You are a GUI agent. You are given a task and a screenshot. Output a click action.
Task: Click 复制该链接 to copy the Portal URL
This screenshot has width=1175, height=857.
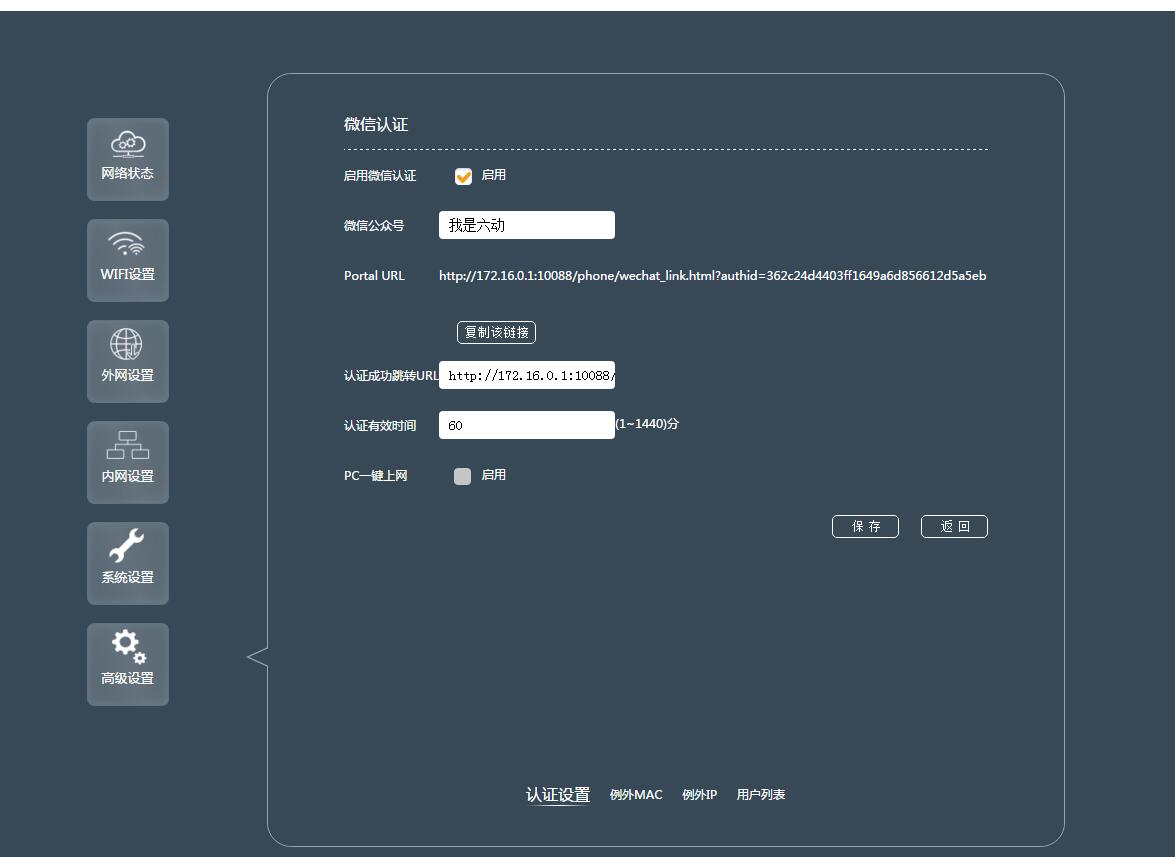[x=496, y=332]
